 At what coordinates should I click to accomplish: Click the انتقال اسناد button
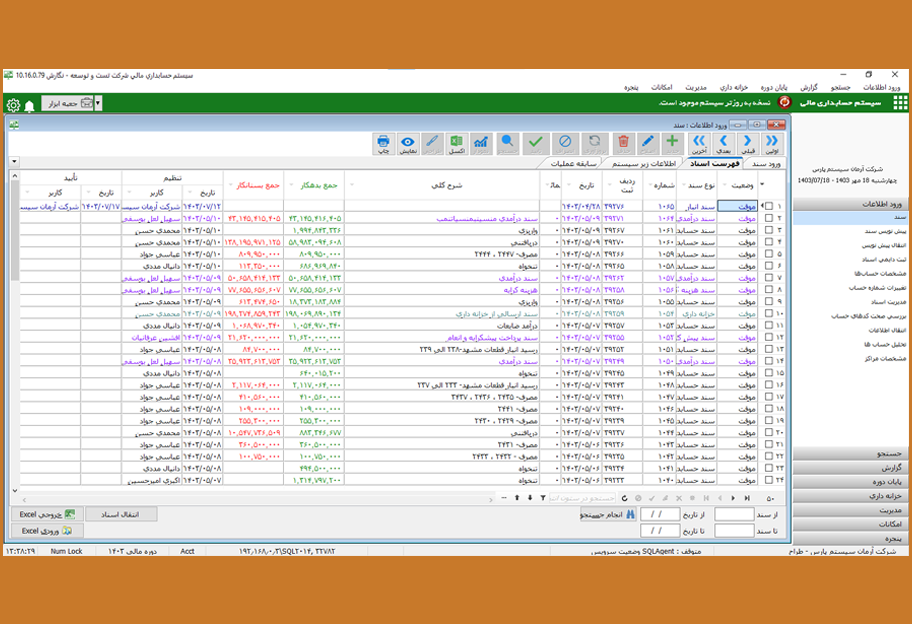[120, 515]
